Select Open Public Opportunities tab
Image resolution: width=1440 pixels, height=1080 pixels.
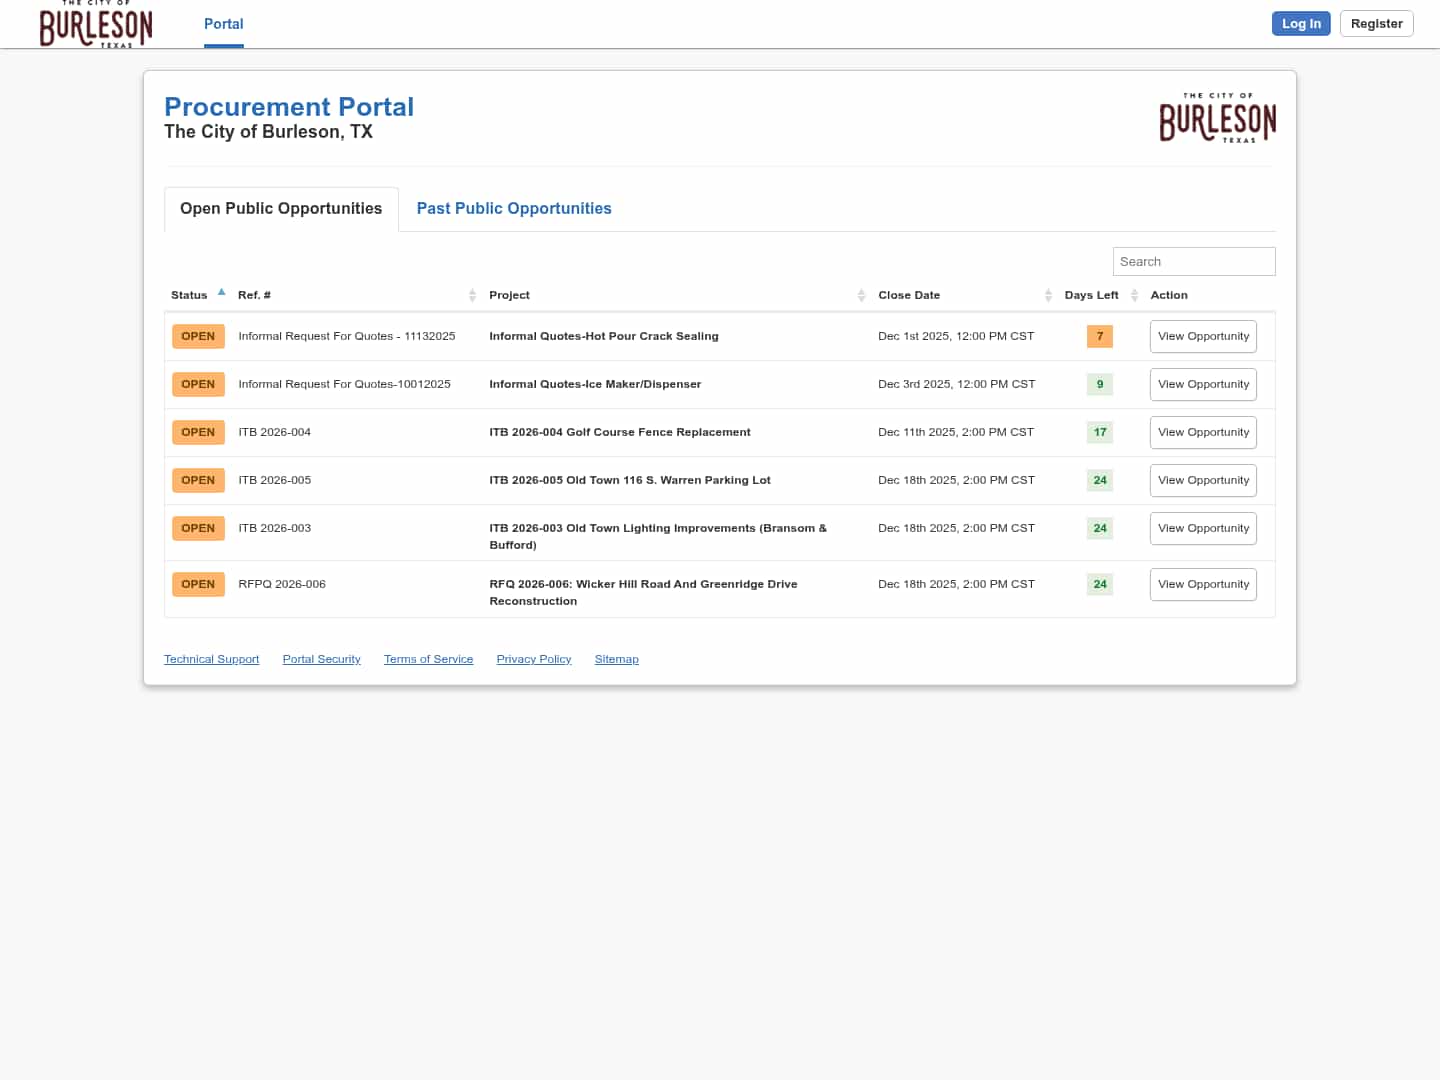point(281,209)
